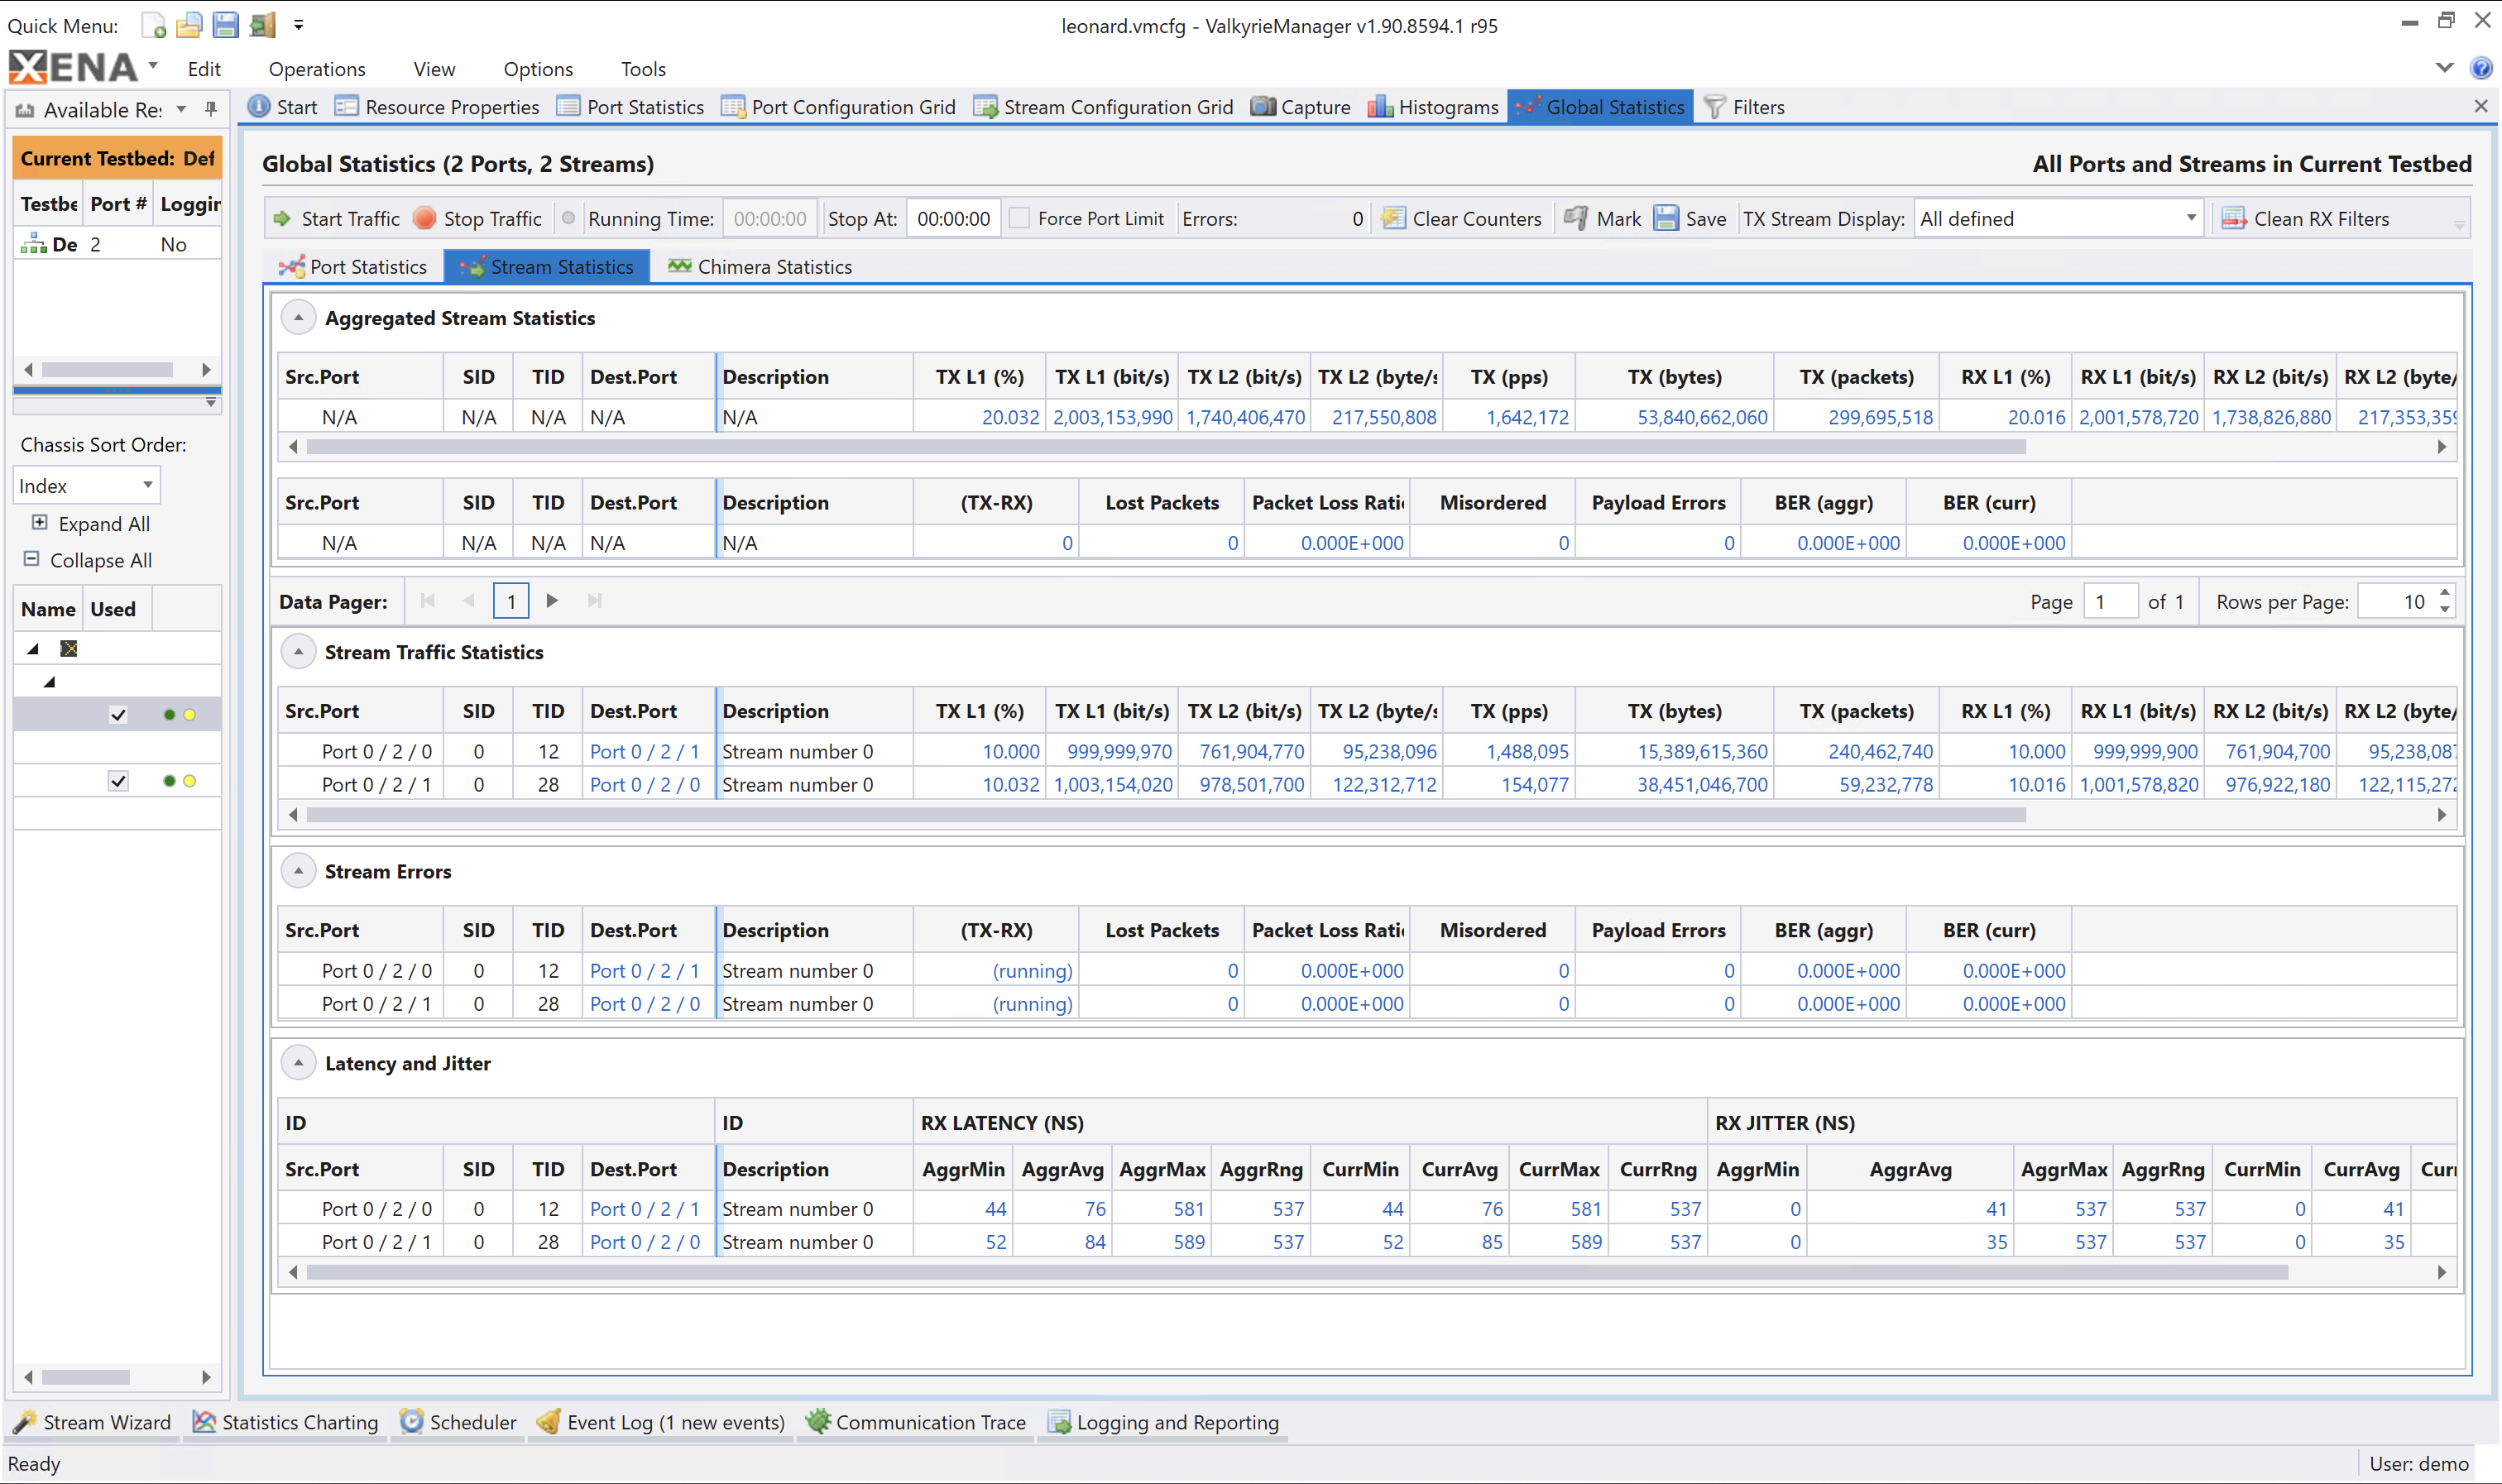This screenshot has width=2502, height=1484.
Task: Go to first page in Data Pager
Action: pyautogui.click(x=428, y=601)
